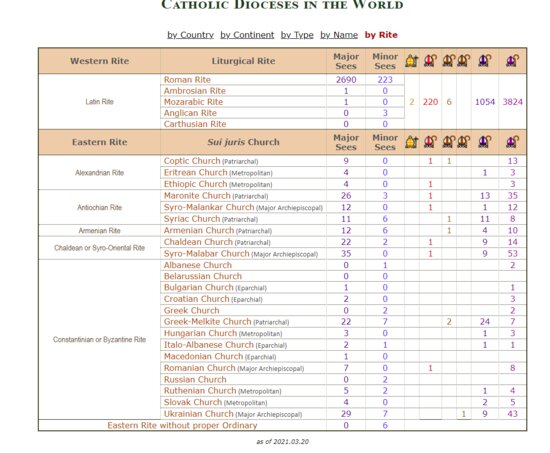The width and height of the screenshot is (550, 453).
Task: Click the yellow papal tiara icon in Western Rite header
Action: pos(412,61)
